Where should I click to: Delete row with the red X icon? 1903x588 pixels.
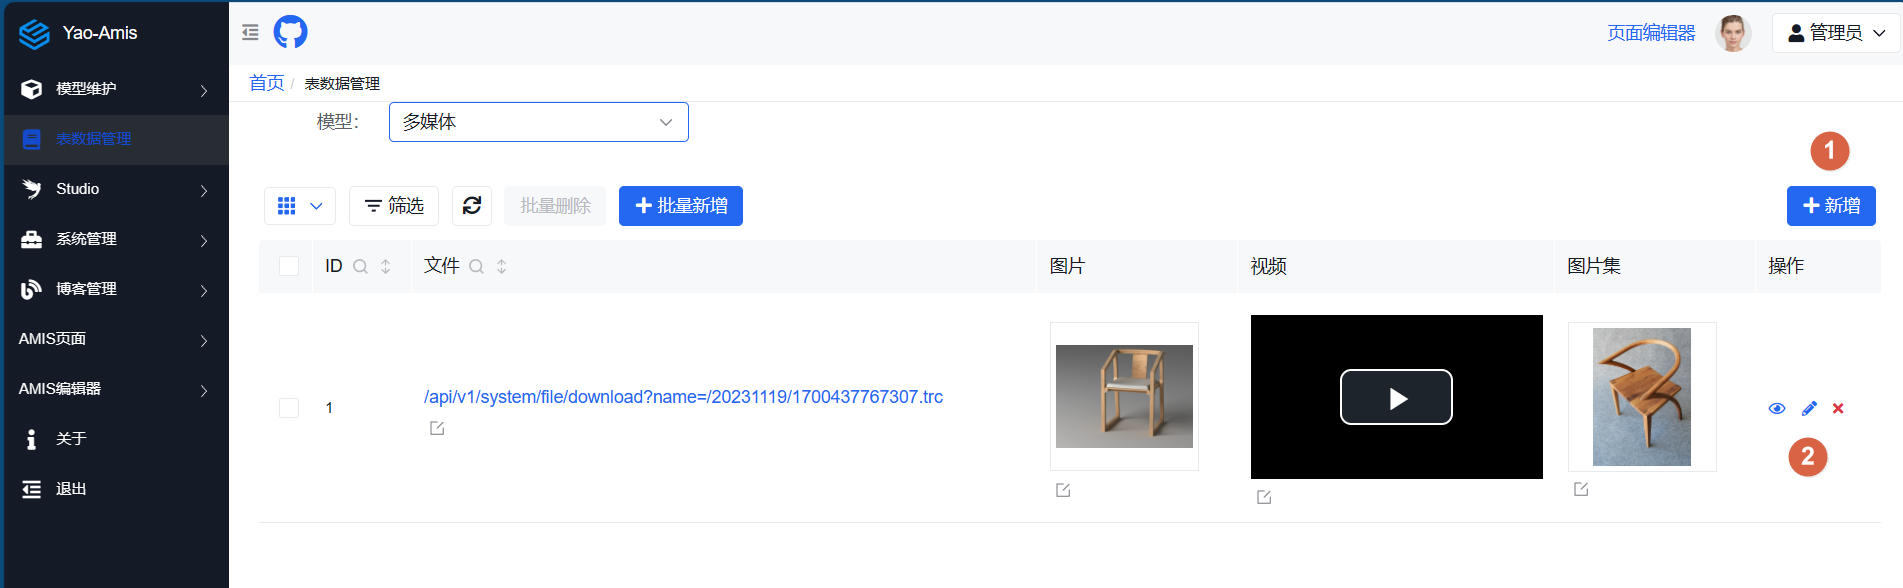[1838, 408]
